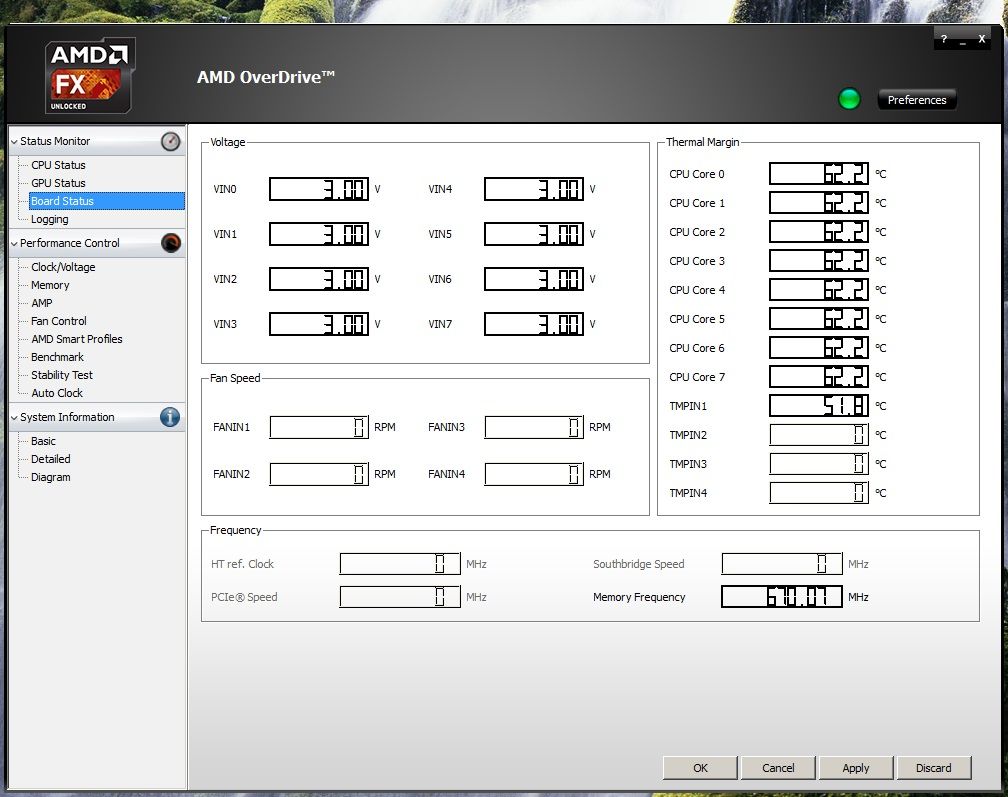Open the Clock/Voltage page
1008x797 pixels.
(x=63, y=267)
